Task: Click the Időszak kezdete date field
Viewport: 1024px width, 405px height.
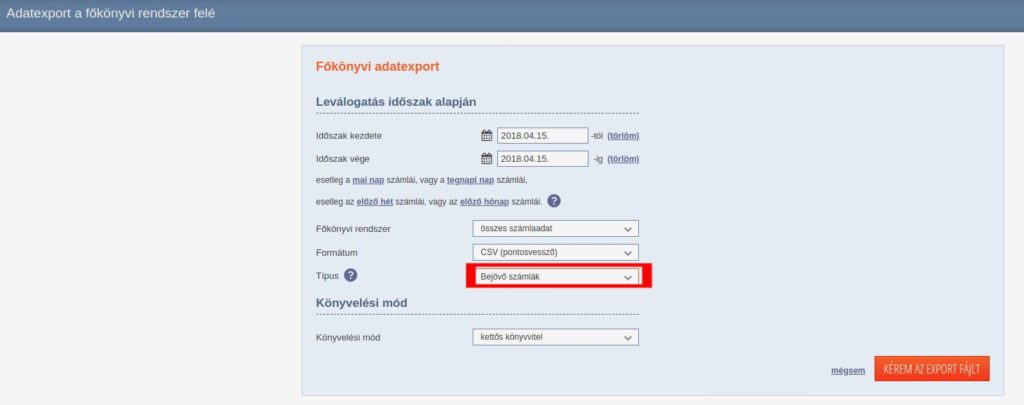Action: pos(542,136)
